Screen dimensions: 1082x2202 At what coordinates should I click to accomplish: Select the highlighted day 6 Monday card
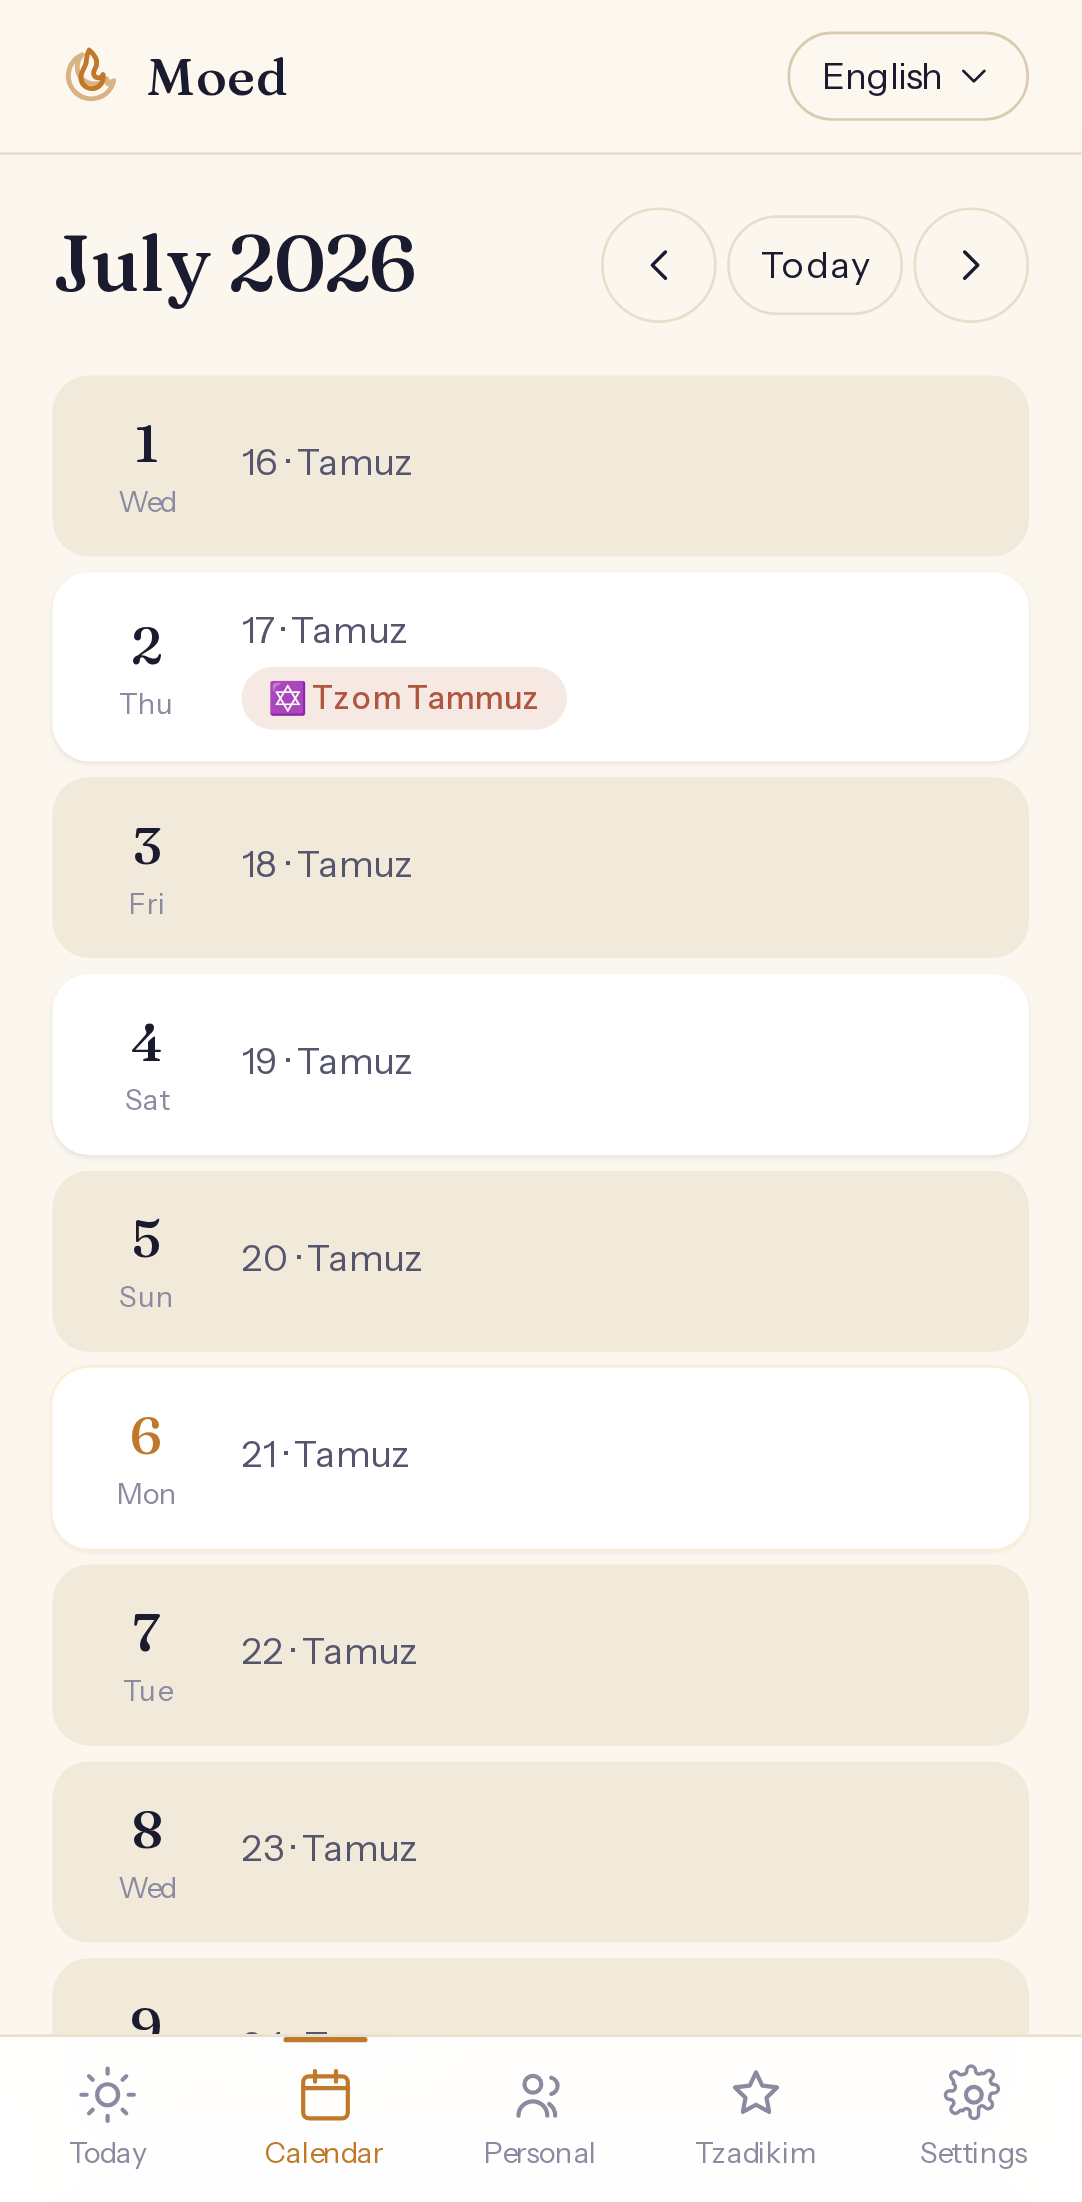click(x=540, y=1458)
